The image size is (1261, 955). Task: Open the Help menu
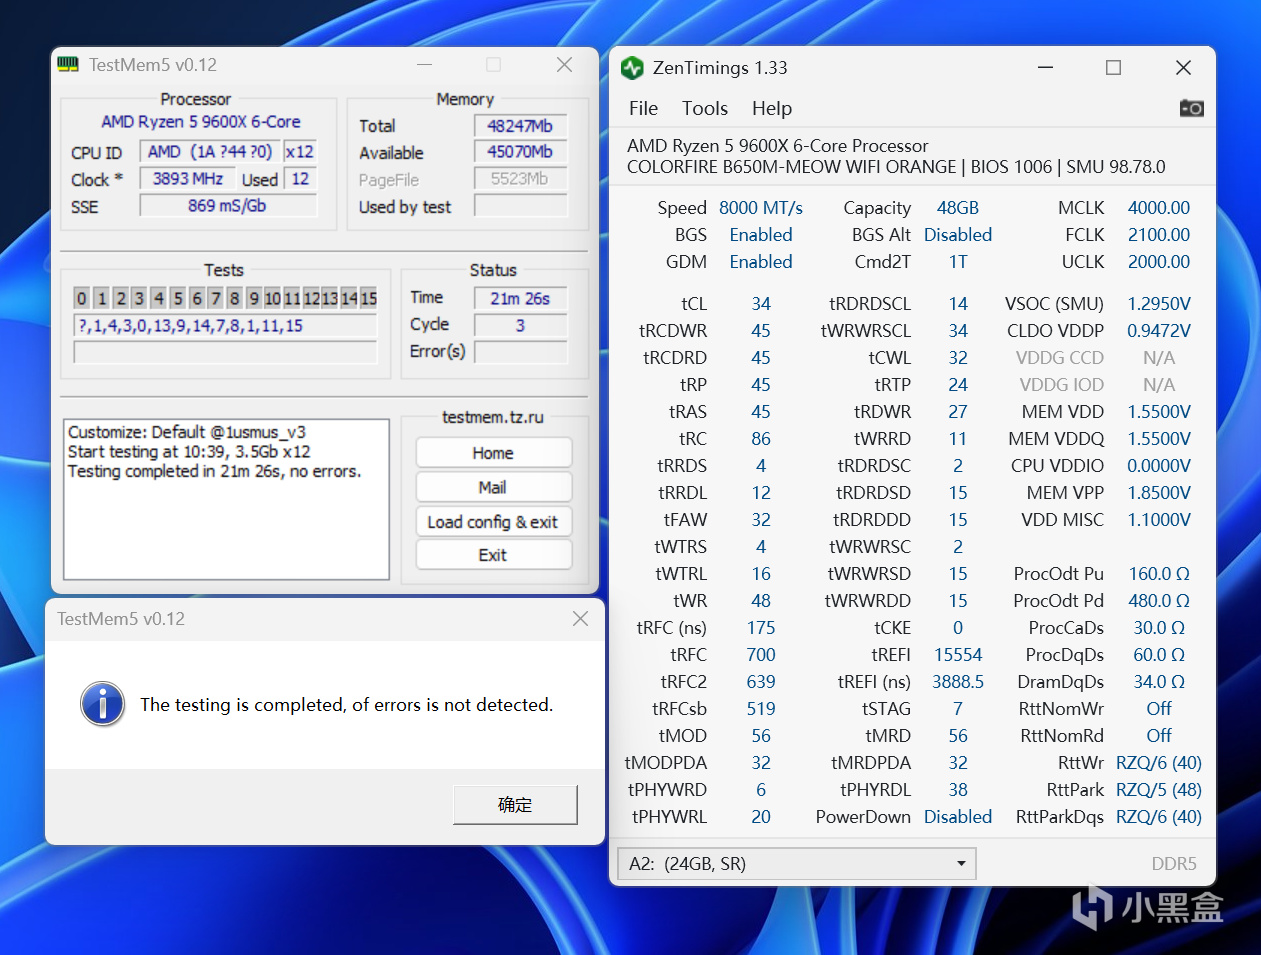coord(771,108)
